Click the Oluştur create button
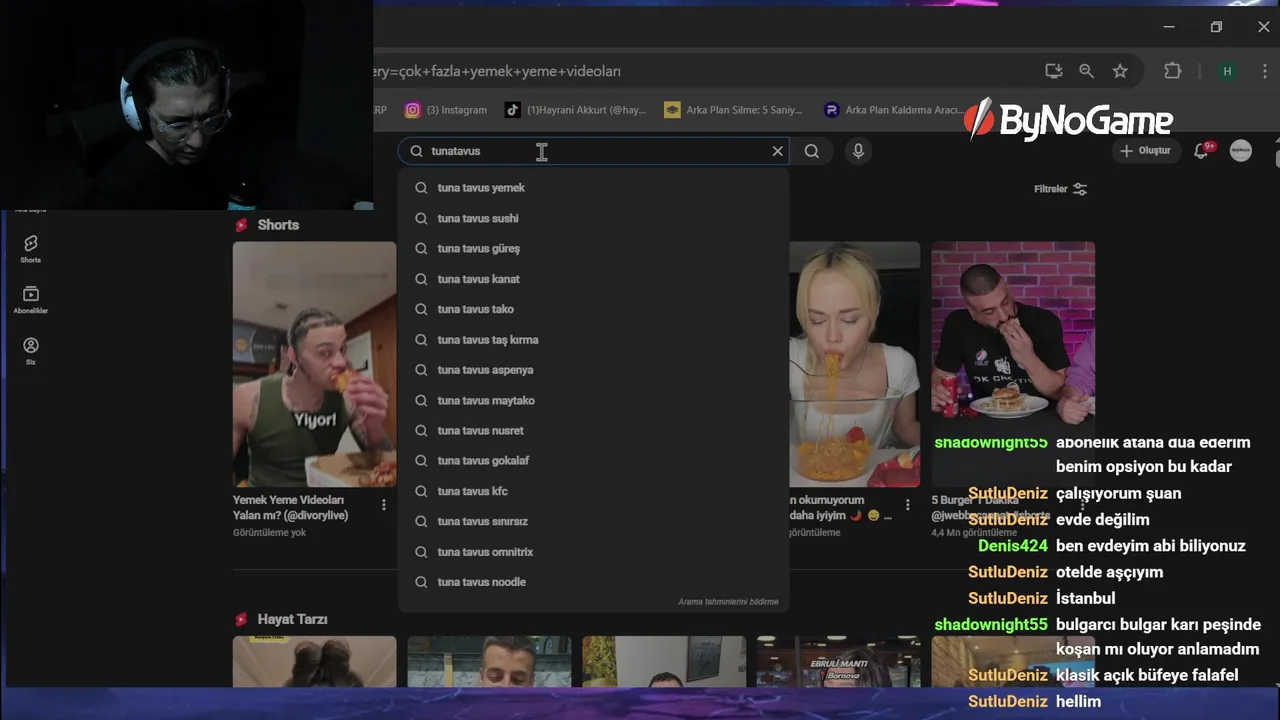The width and height of the screenshot is (1280, 720). tap(1145, 151)
